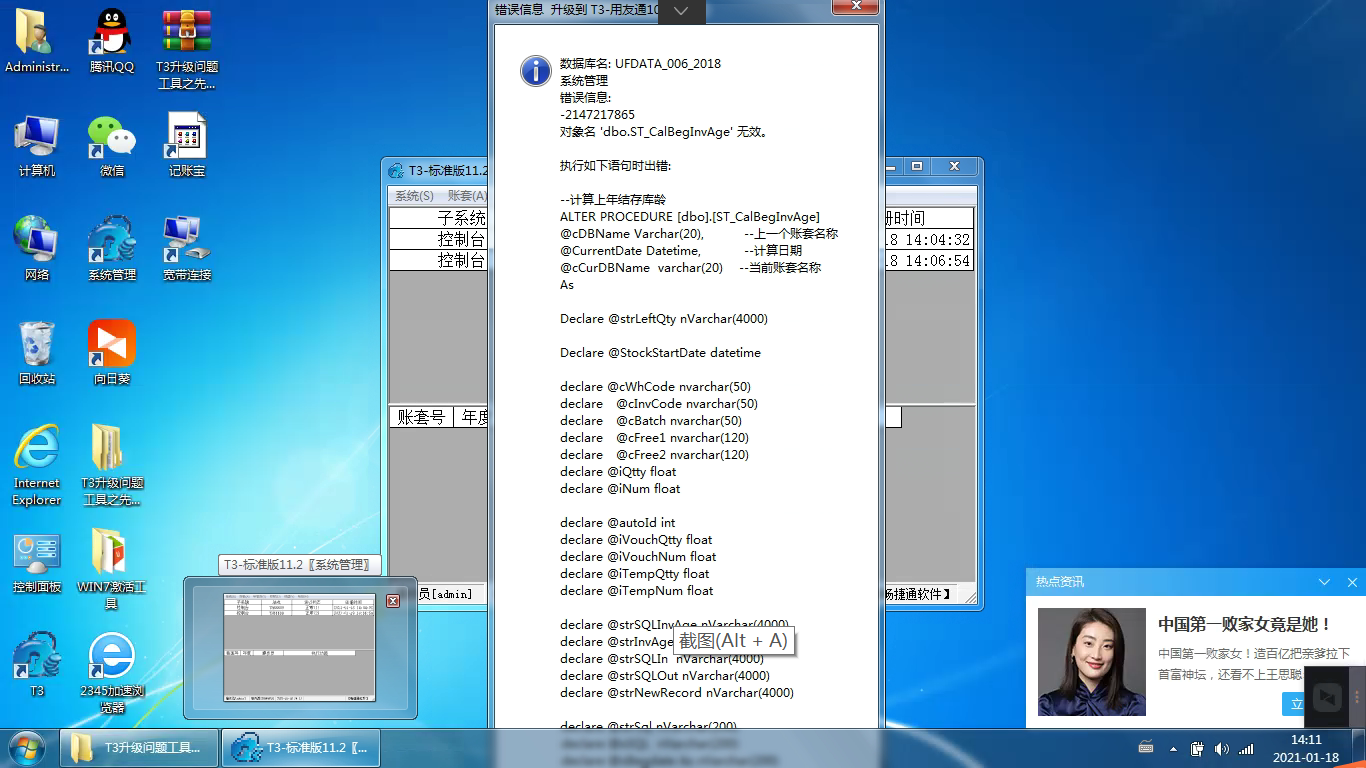Viewport: 1366px width, 768px height.
Task: Maximize the T3-标准版11.2 window
Action: pos(916,166)
